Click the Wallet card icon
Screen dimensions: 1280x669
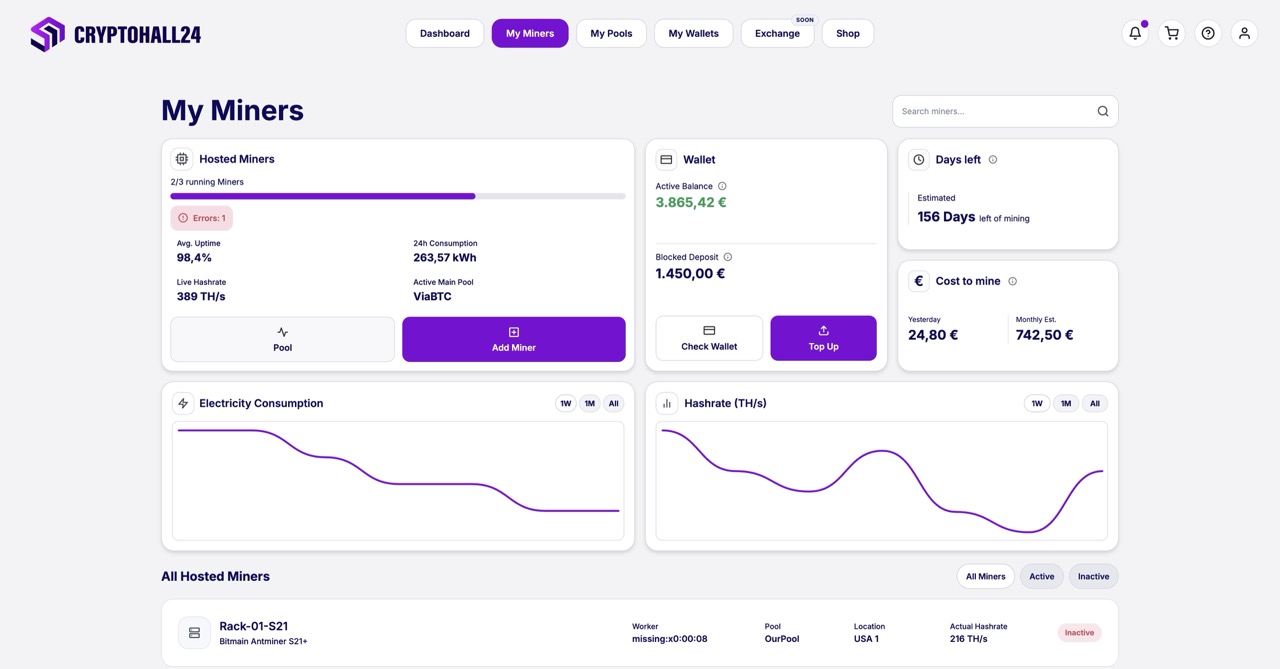point(666,159)
